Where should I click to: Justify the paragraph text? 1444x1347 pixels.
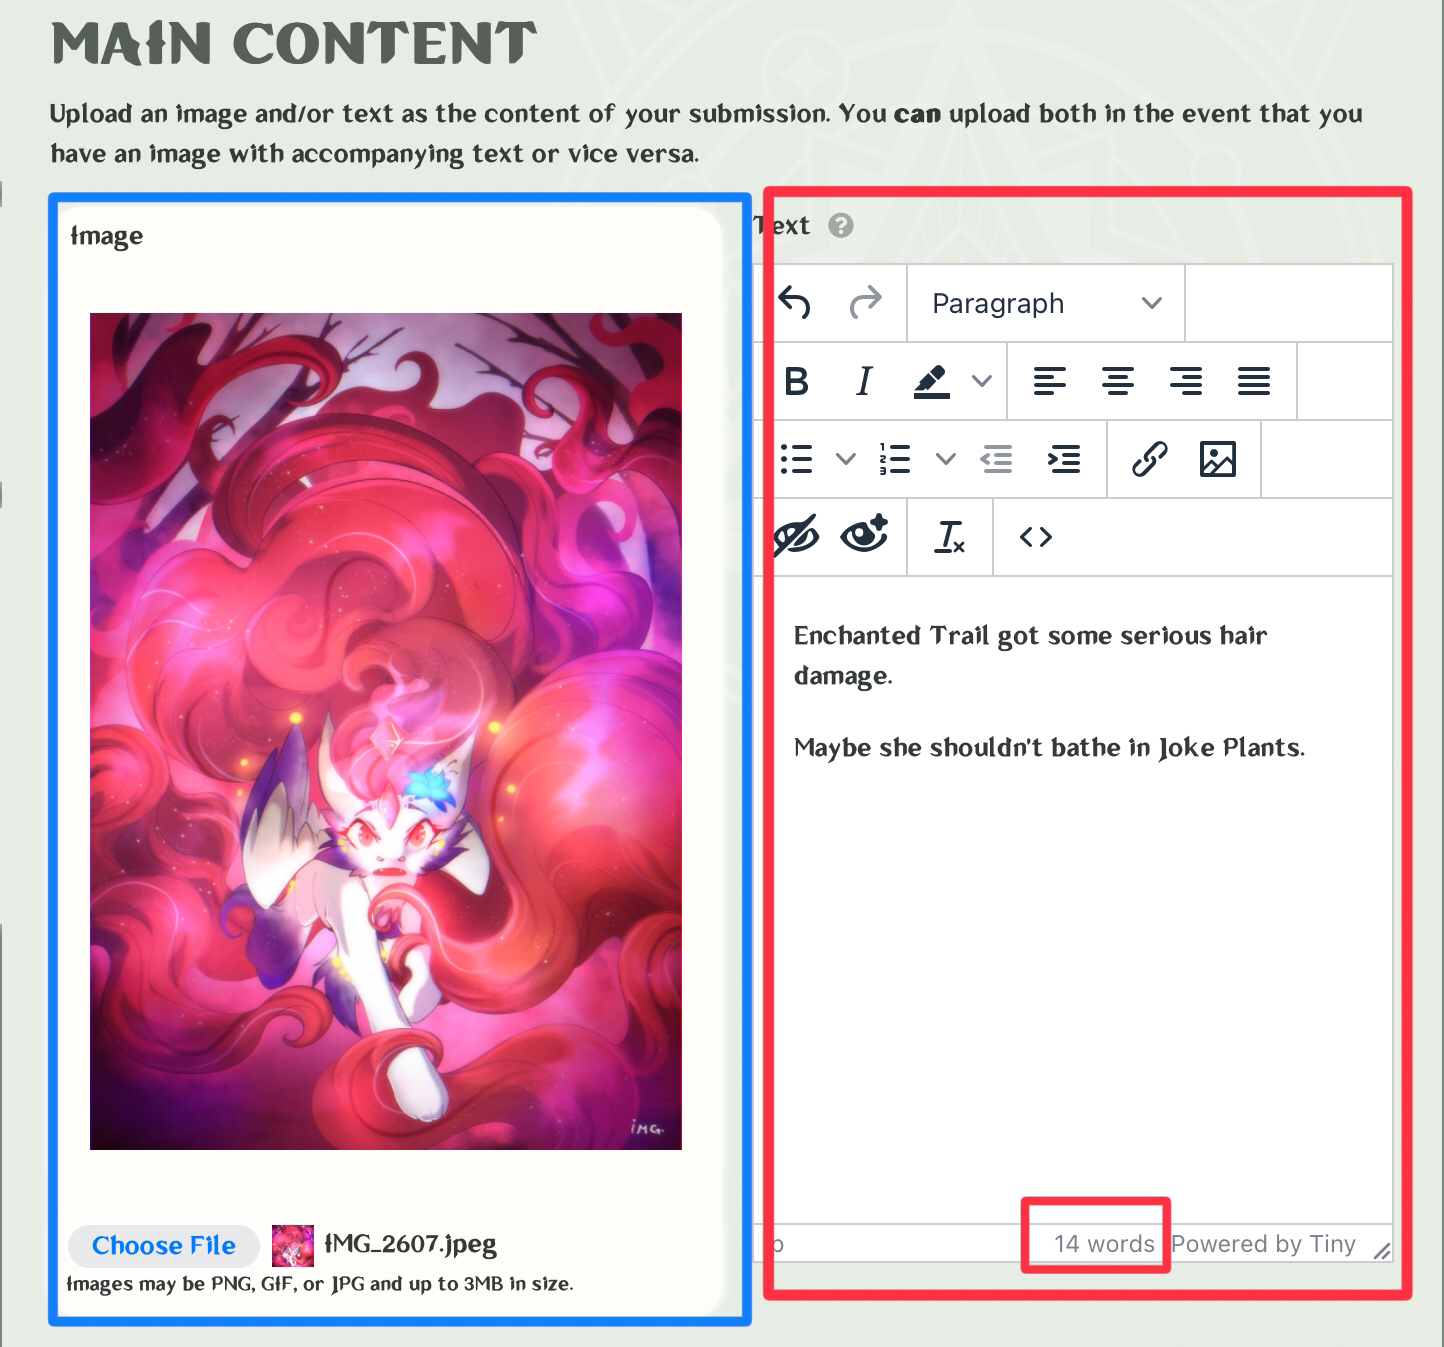[x=1253, y=381]
